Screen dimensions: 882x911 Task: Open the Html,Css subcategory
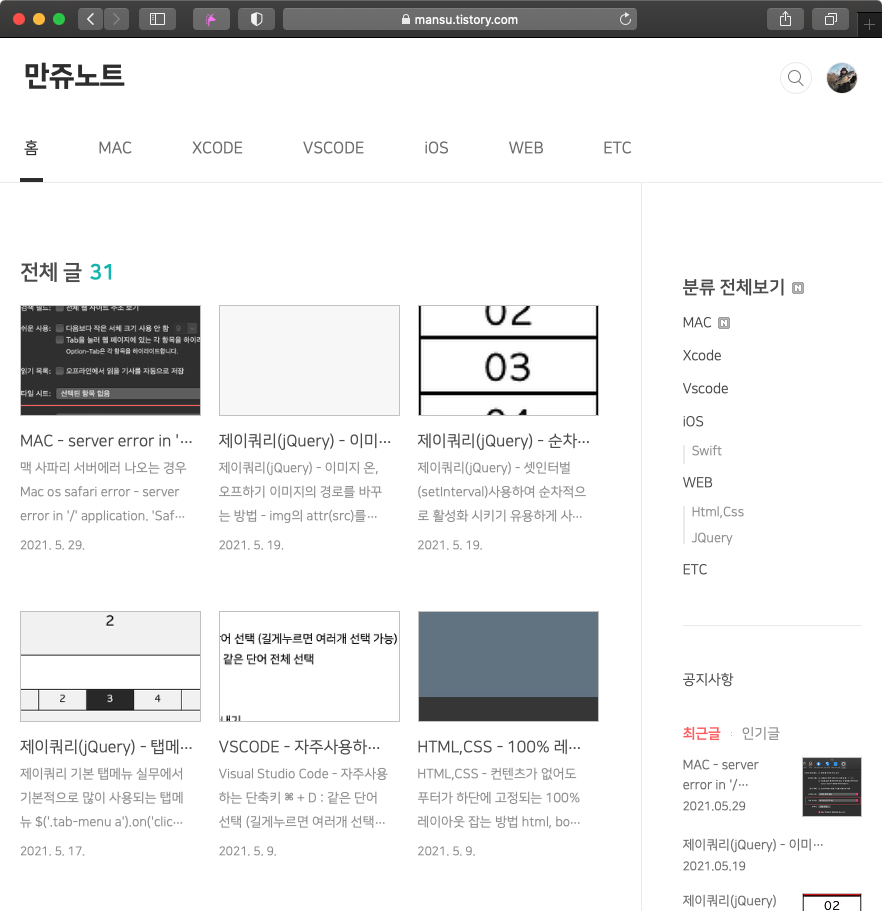(718, 512)
